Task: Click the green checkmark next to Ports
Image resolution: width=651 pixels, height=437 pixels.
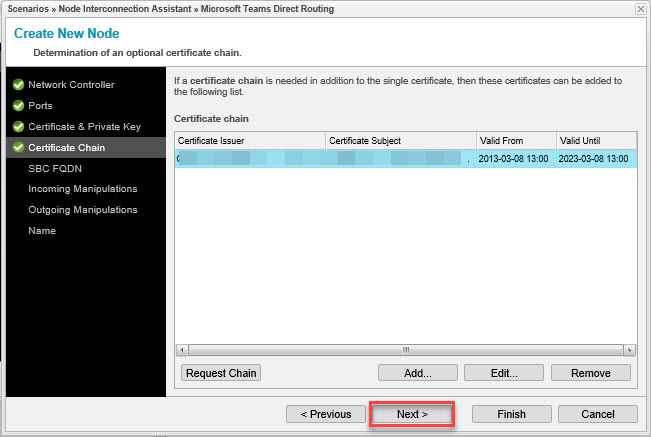Action: [18, 106]
